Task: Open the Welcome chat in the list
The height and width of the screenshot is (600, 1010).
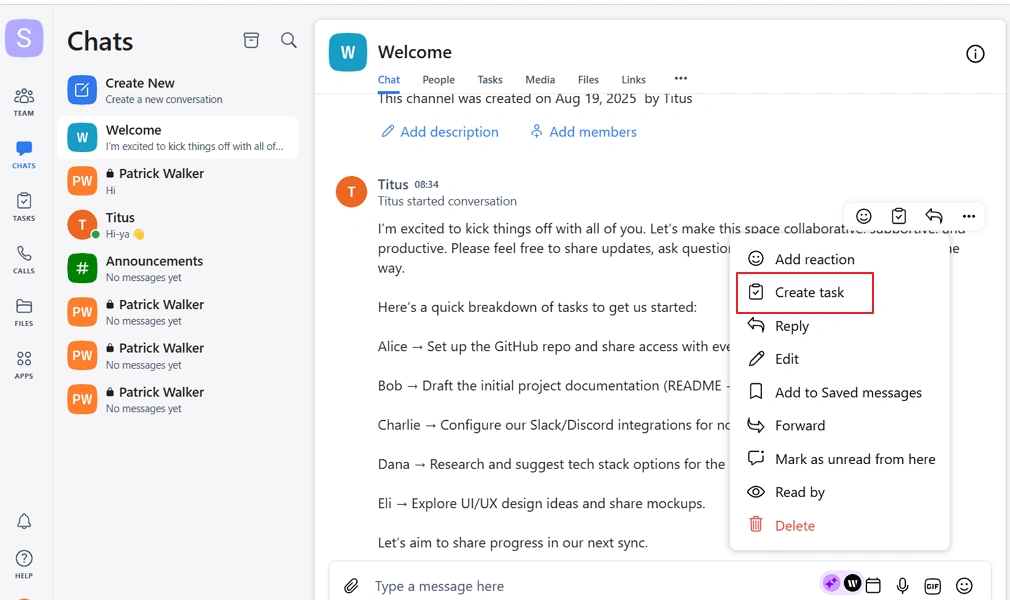Action: pos(177,137)
